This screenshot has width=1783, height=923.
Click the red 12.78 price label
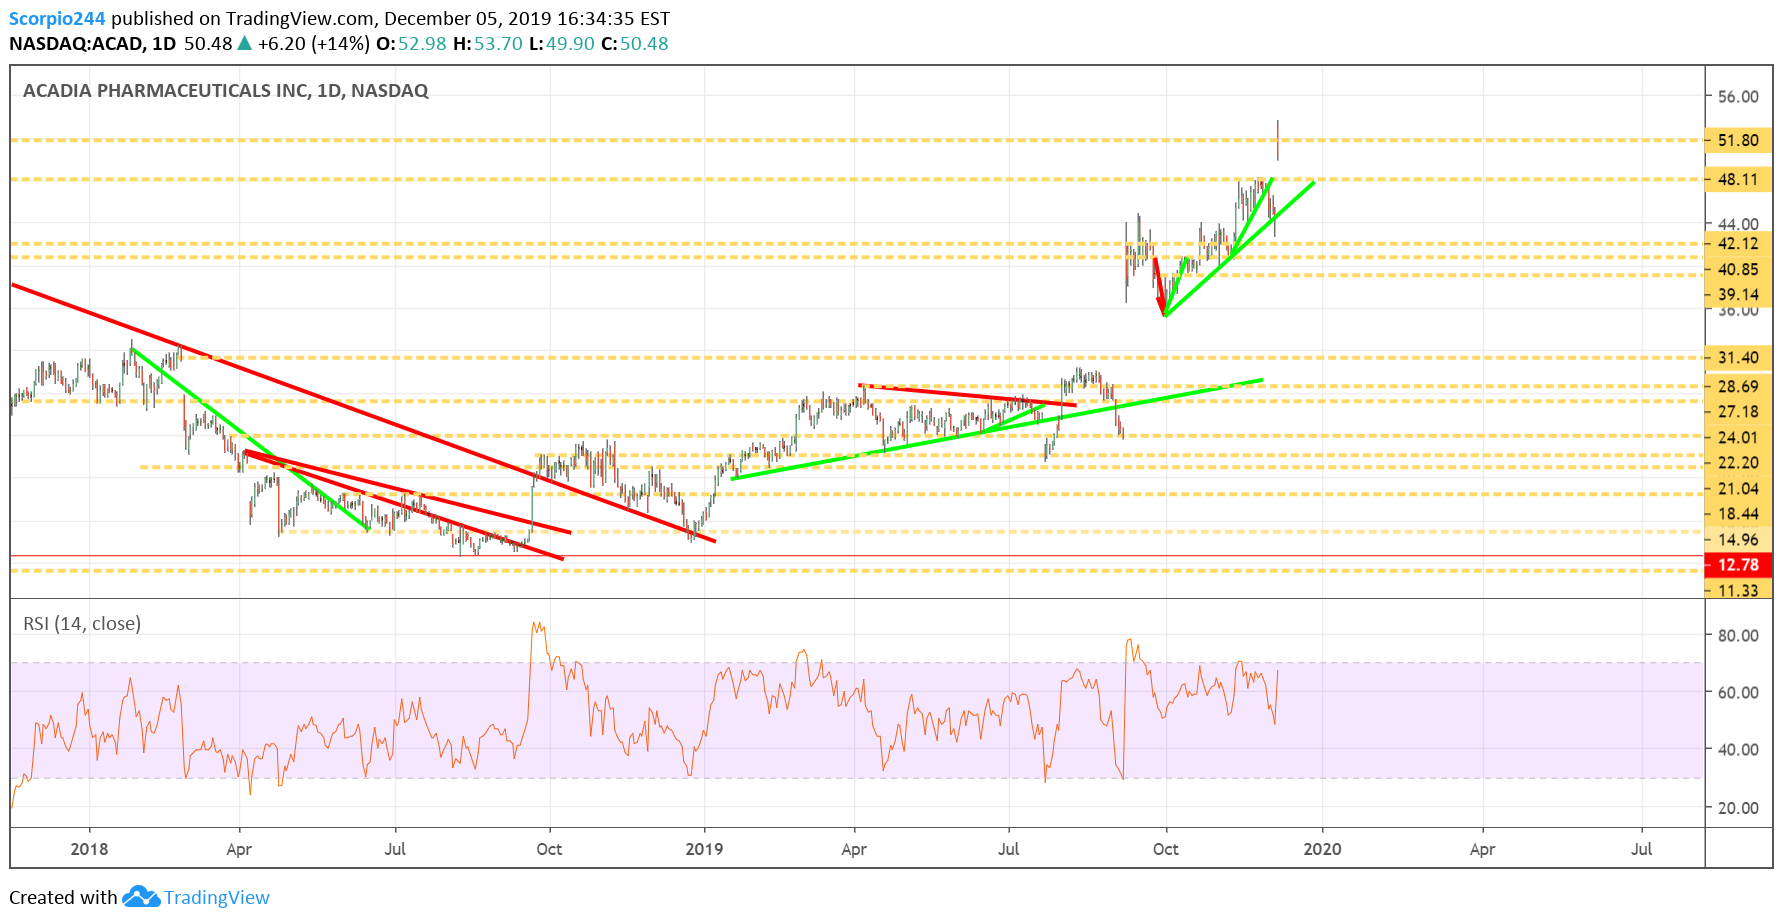[1738, 565]
